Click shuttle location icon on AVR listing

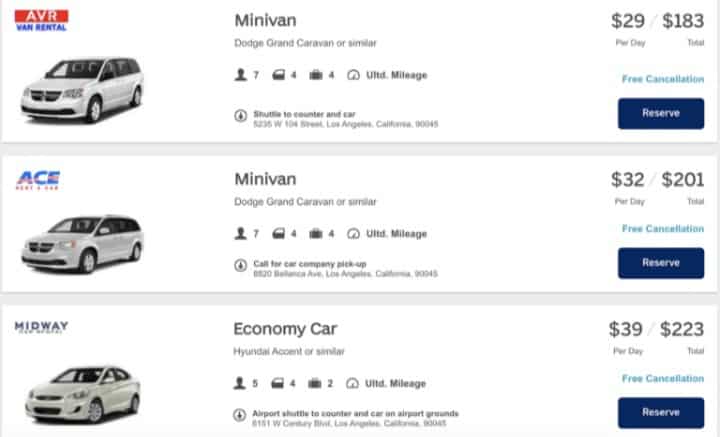coord(241,116)
